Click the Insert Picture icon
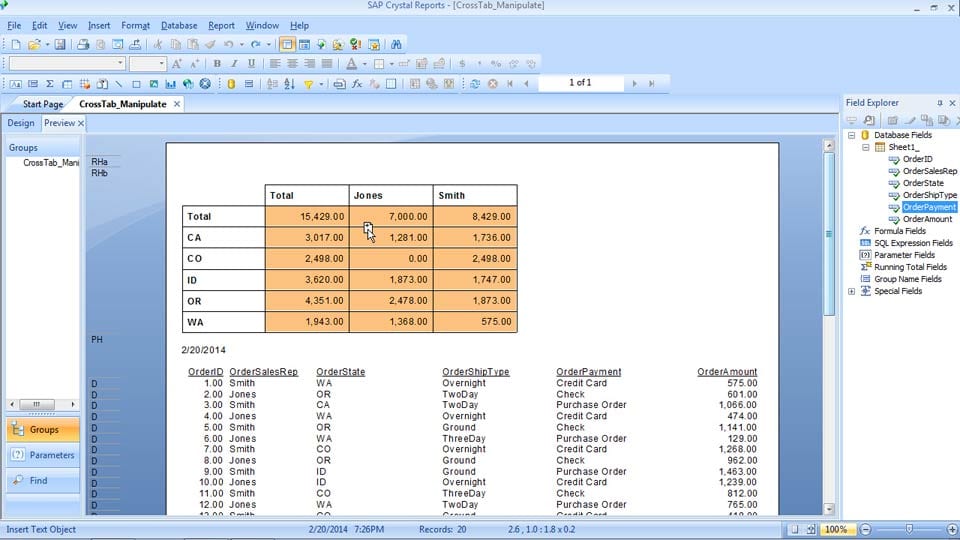 (154, 84)
